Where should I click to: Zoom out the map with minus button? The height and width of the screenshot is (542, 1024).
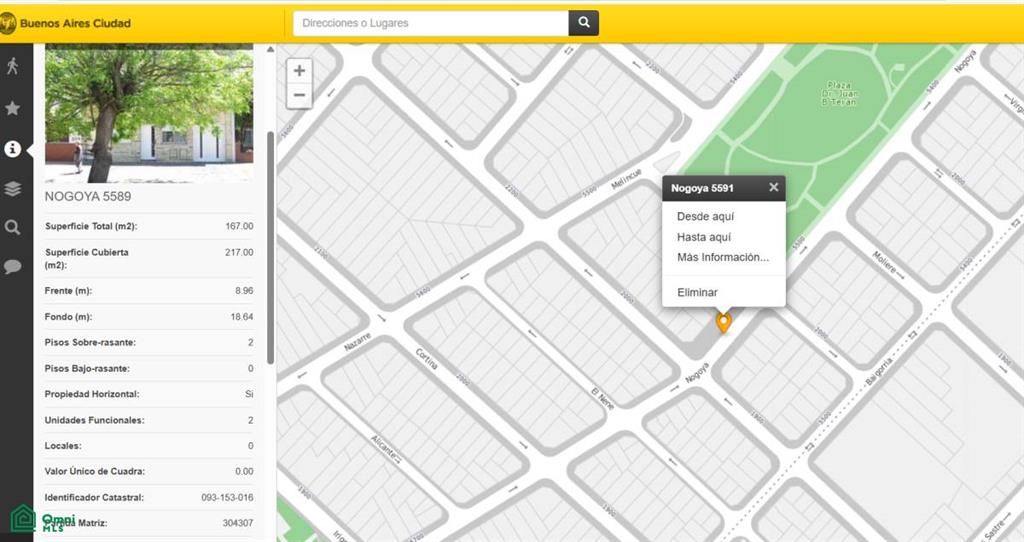[299, 95]
